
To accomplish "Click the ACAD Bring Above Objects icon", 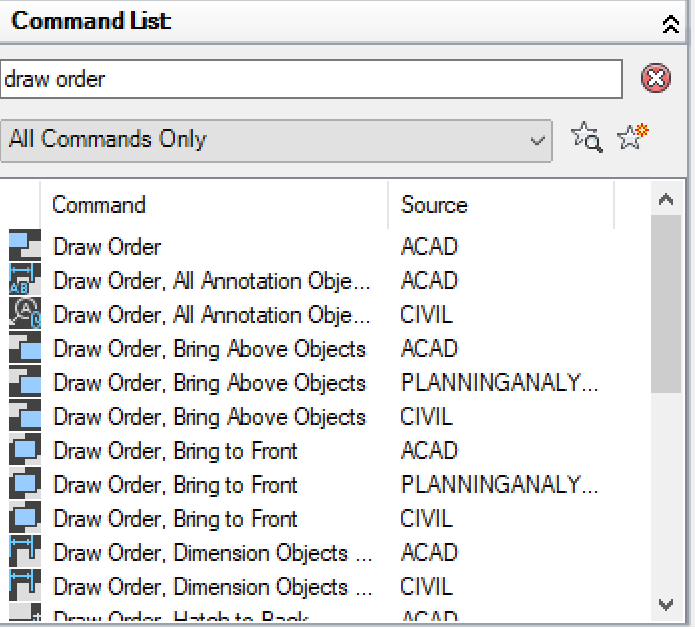I will [x=24, y=349].
